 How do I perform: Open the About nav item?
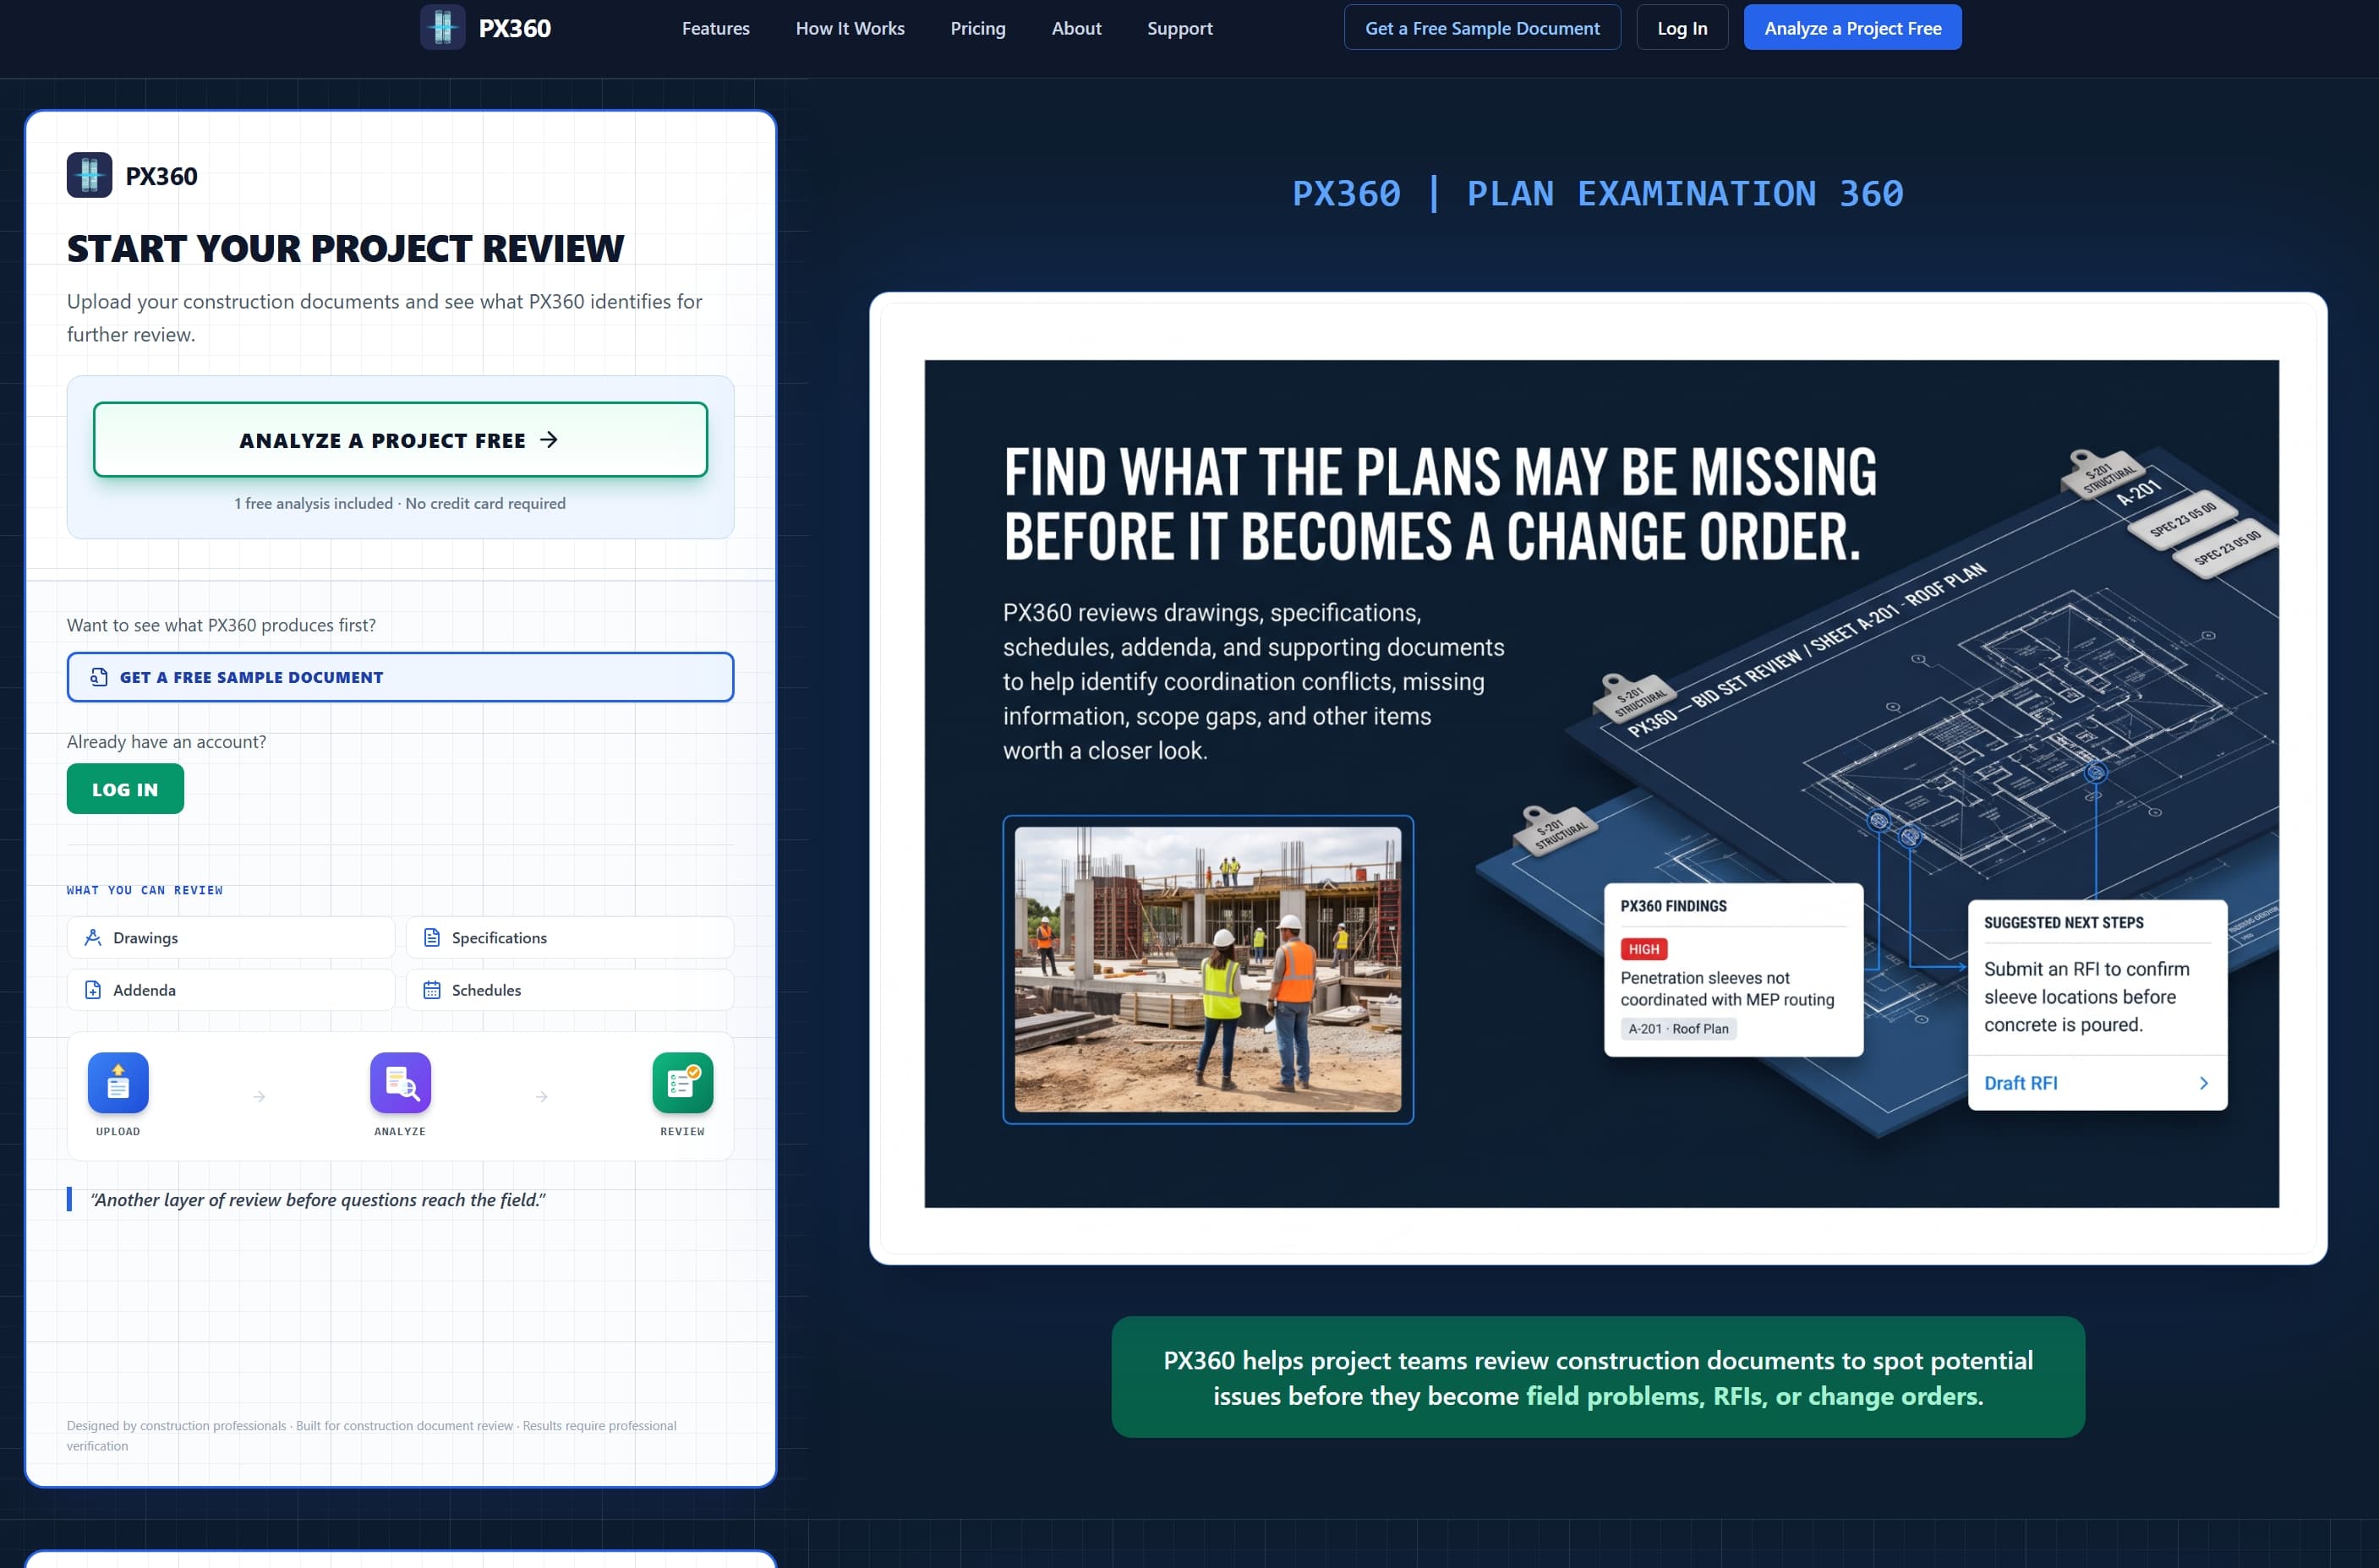click(x=1076, y=28)
